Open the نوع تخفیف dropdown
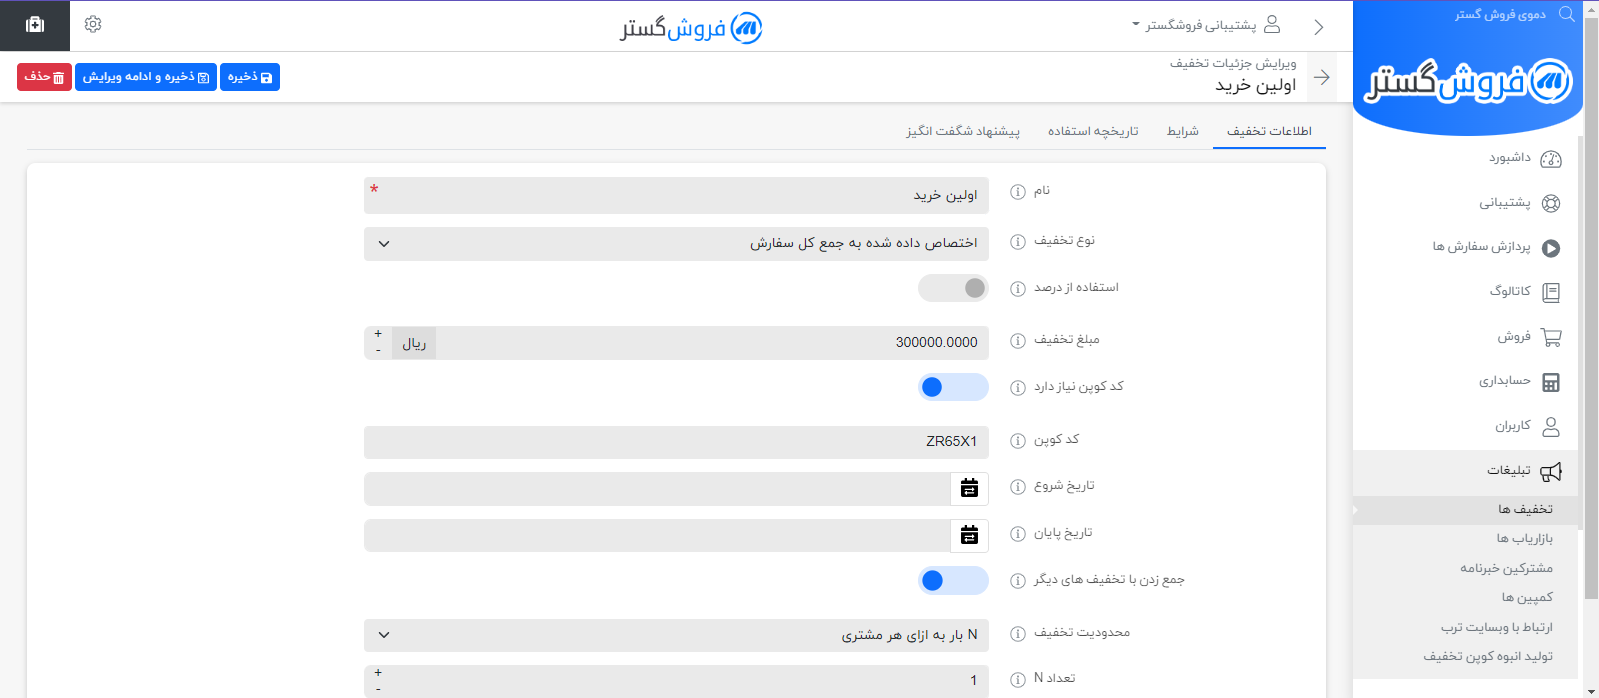This screenshot has width=1599, height=698. click(676, 243)
